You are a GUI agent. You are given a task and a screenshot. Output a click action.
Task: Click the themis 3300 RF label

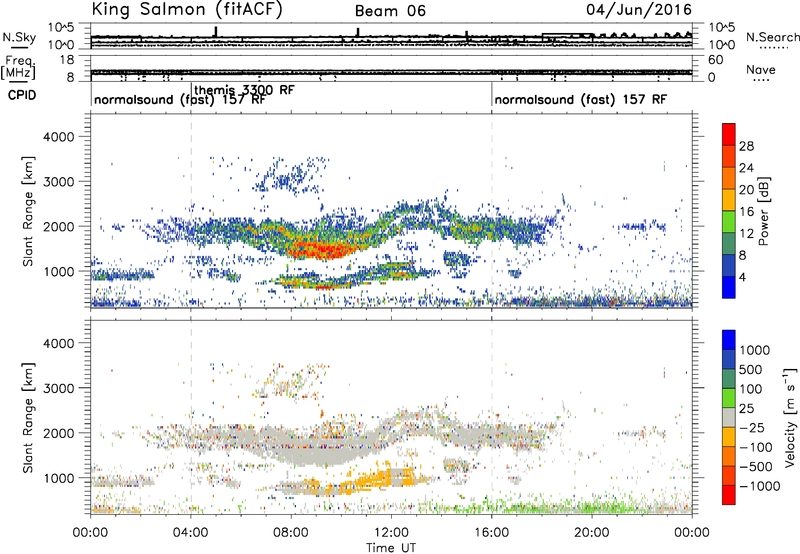coord(244,90)
